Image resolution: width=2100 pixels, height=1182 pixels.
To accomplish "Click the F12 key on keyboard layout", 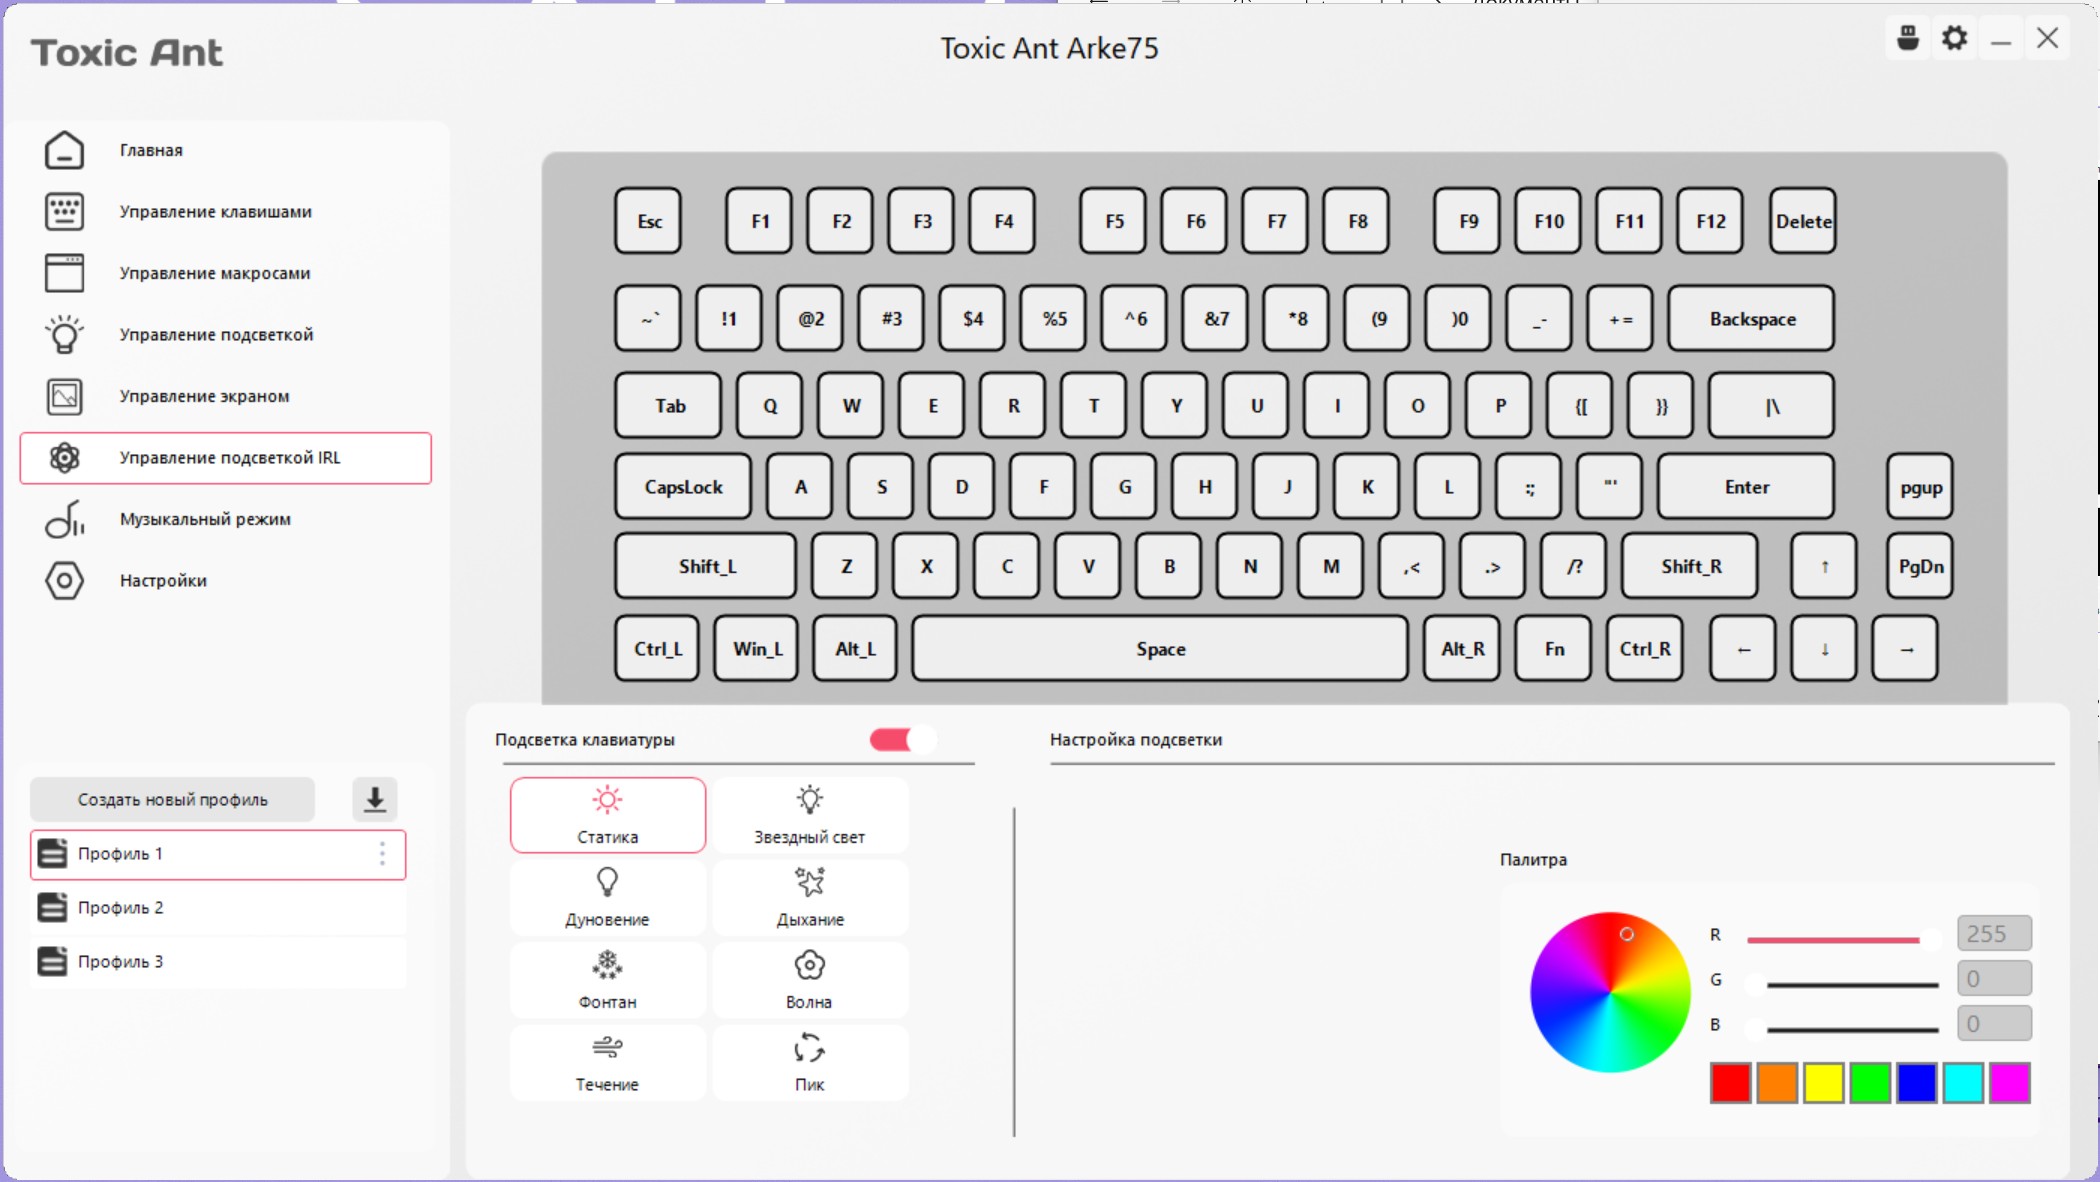I will [1710, 221].
